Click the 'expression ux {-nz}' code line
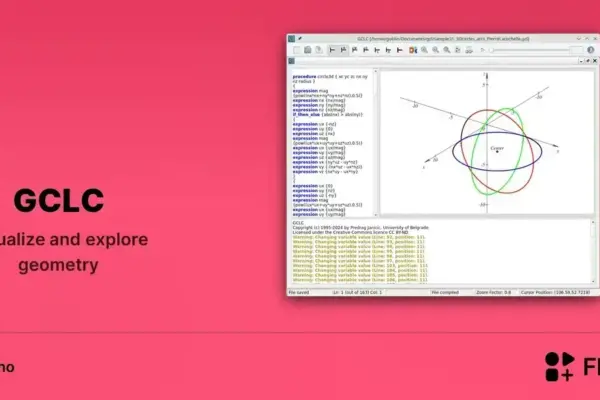The height and width of the screenshot is (400, 600). 315,124
